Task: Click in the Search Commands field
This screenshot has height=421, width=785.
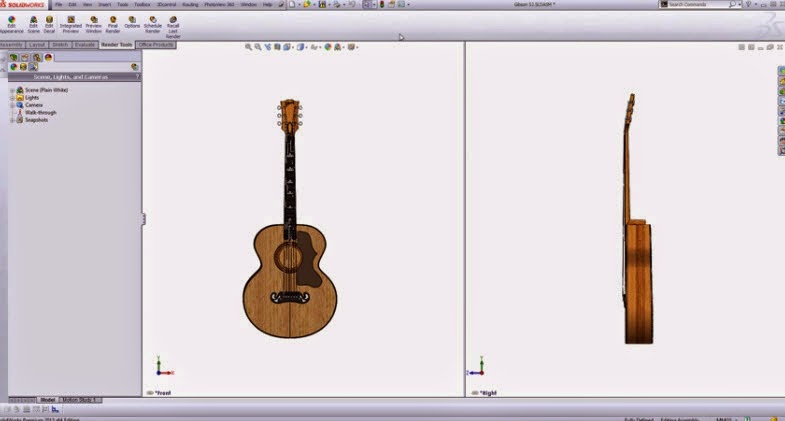Action: [698, 5]
